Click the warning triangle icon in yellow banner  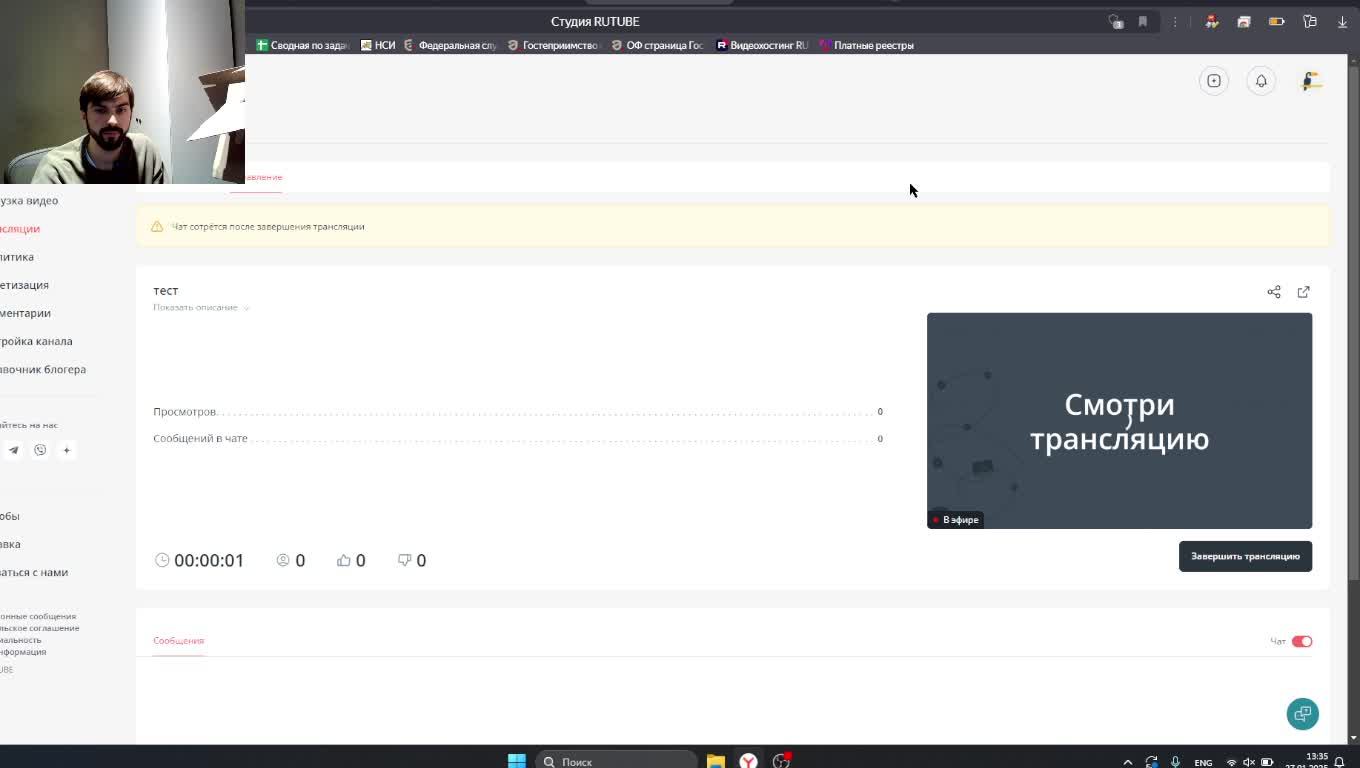pyautogui.click(x=157, y=227)
